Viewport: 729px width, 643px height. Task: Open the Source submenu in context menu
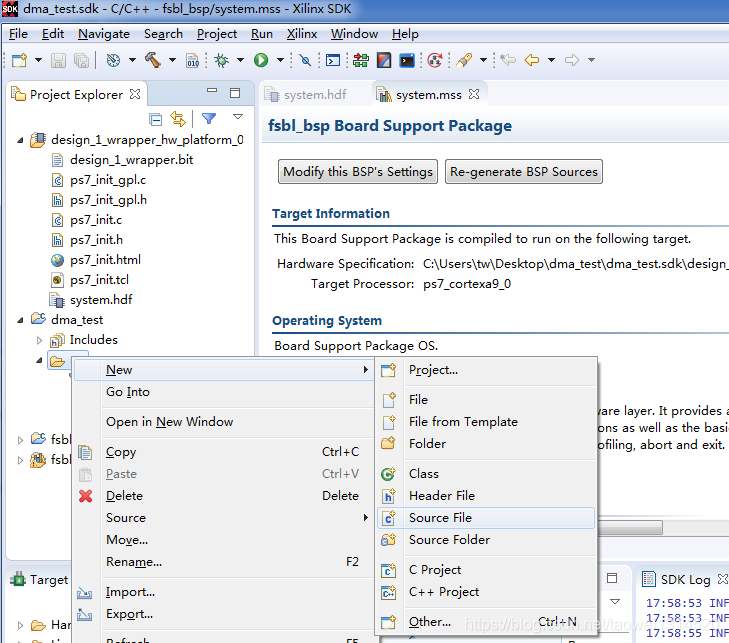tap(224, 517)
